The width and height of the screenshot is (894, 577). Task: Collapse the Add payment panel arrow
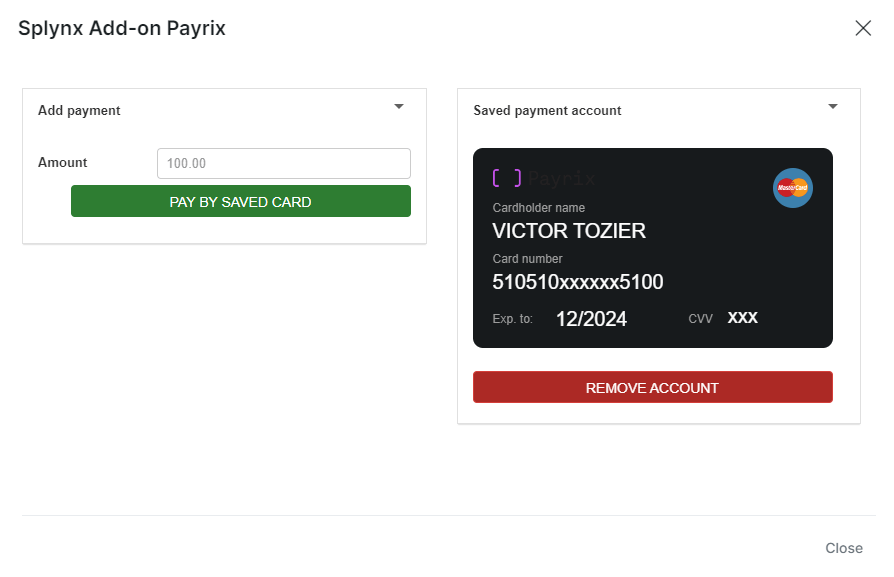coord(399,106)
